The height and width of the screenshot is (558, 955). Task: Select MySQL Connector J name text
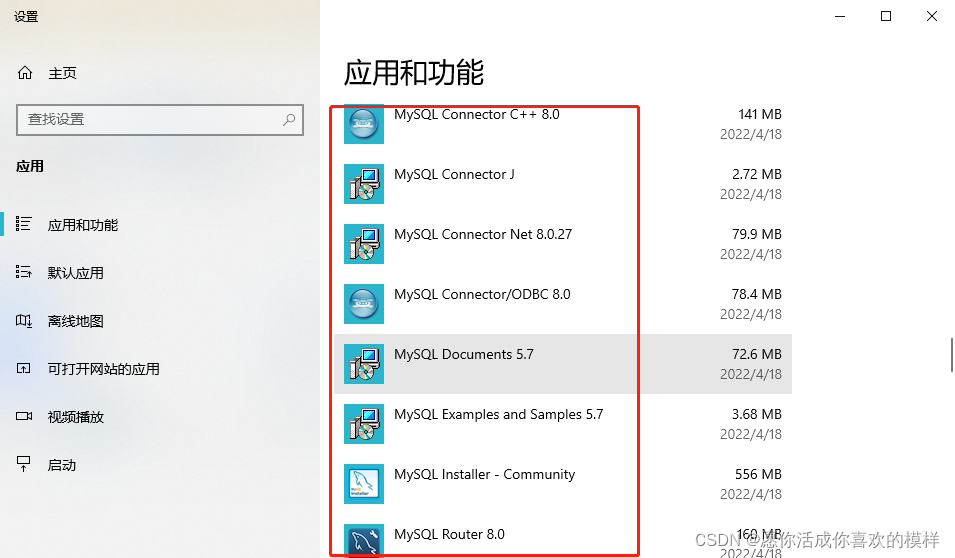pyautogui.click(x=454, y=174)
